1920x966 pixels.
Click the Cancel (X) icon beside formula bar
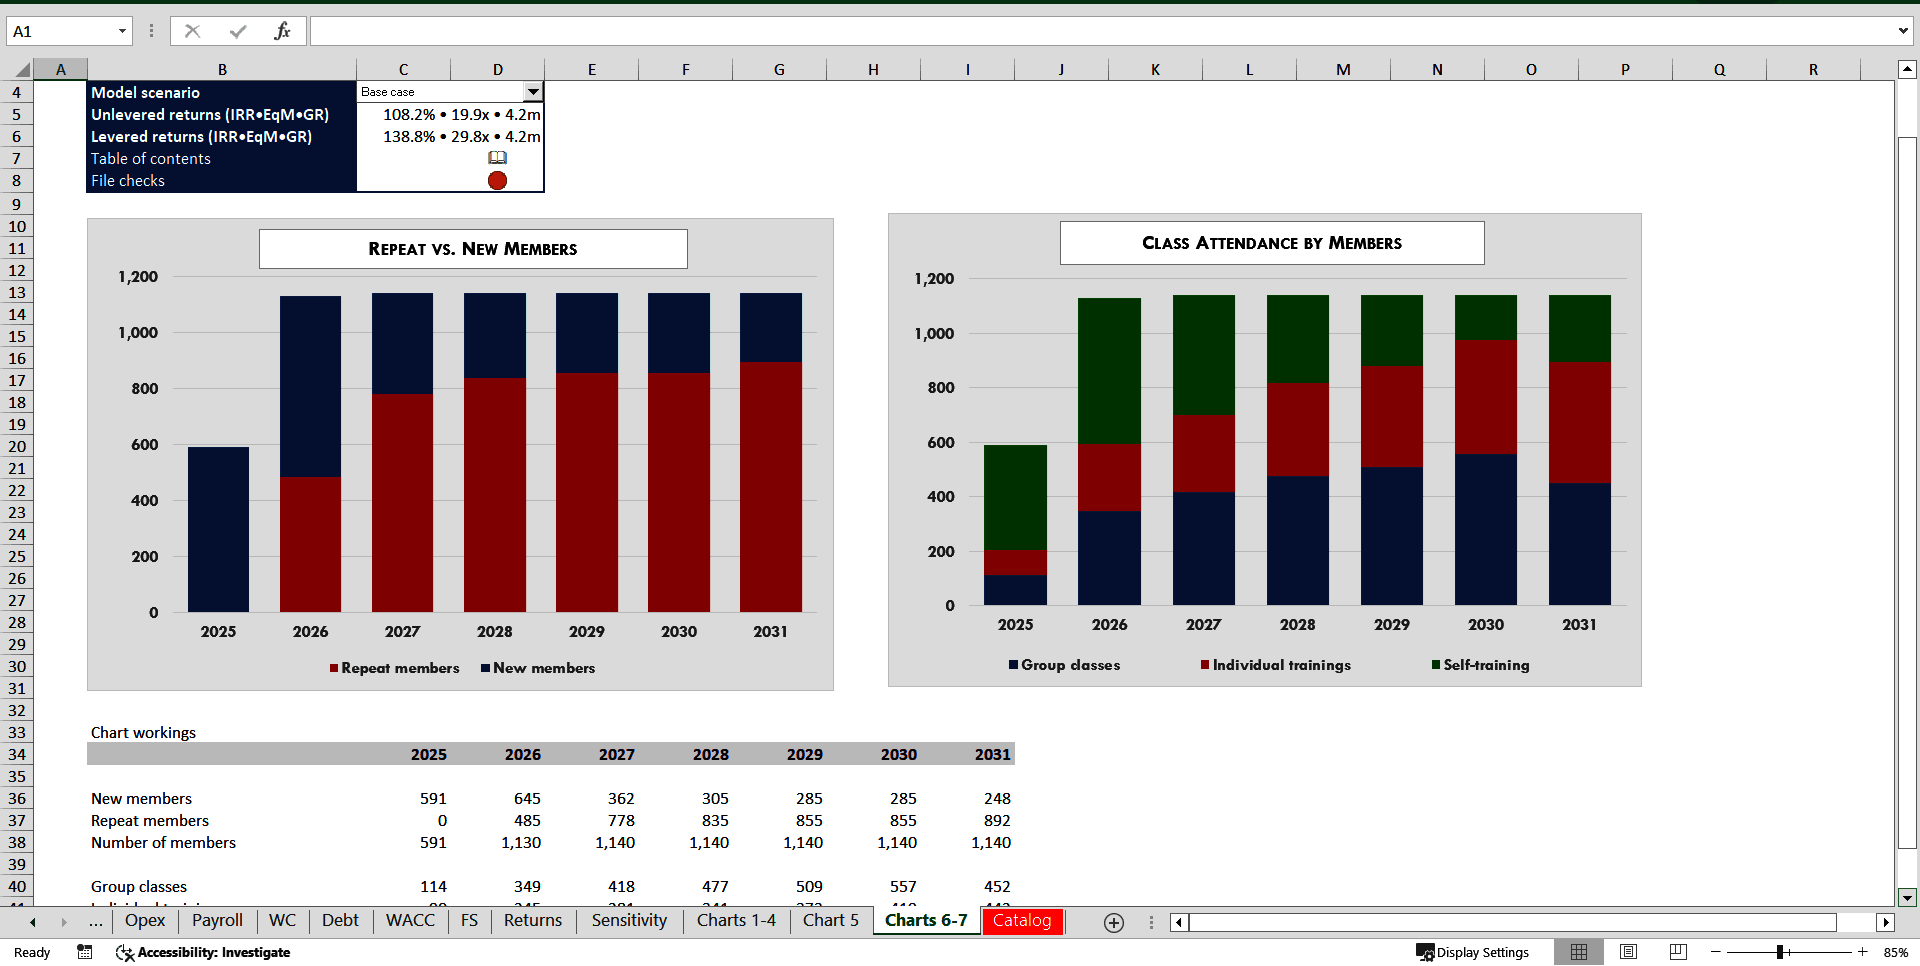pyautogui.click(x=192, y=30)
